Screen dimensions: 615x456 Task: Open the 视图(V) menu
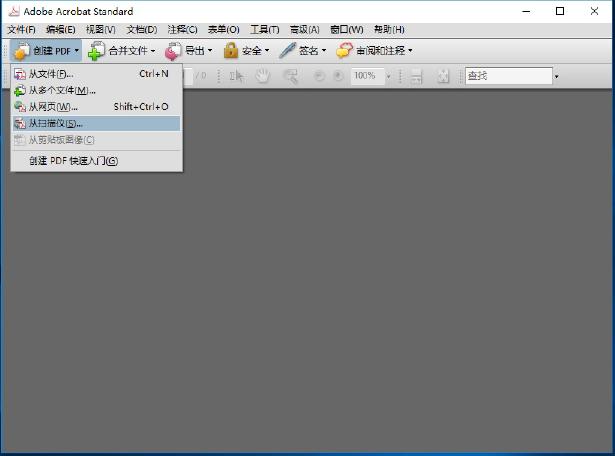tap(101, 30)
